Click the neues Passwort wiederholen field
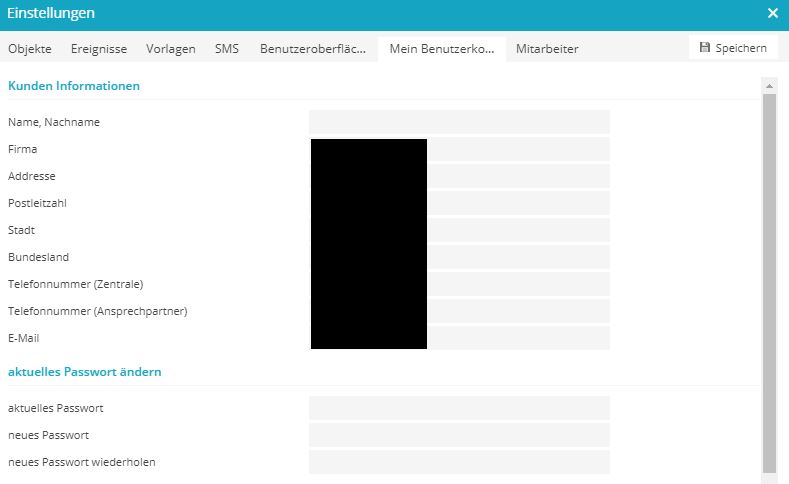Image resolution: width=789 pixels, height=484 pixels. 459,462
